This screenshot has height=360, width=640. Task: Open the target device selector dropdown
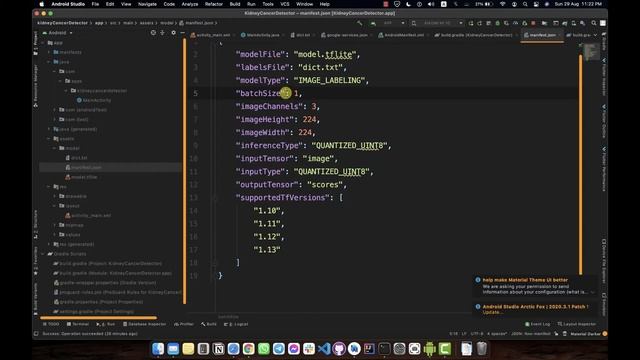click(x=438, y=23)
